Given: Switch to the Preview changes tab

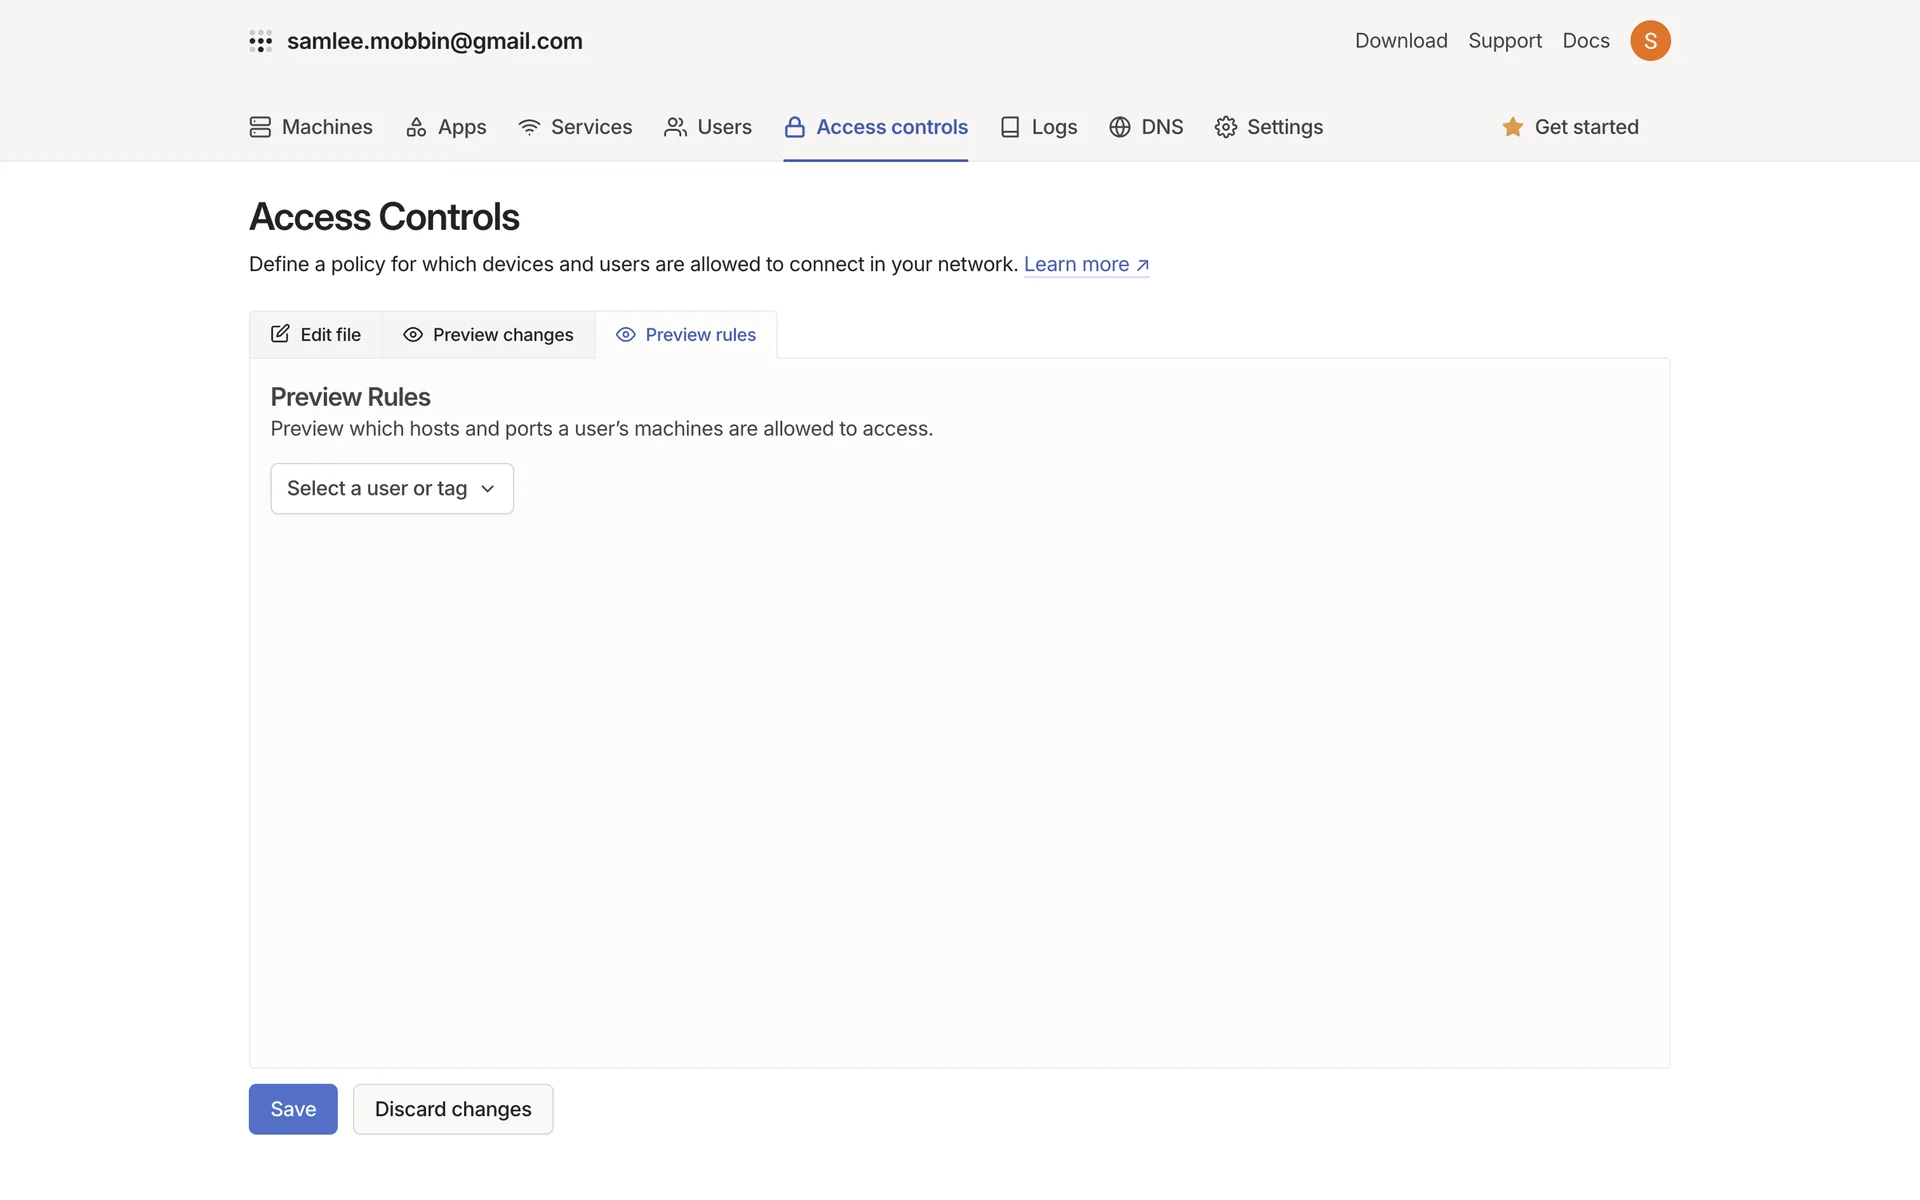Looking at the screenshot, I should click(488, 335).
